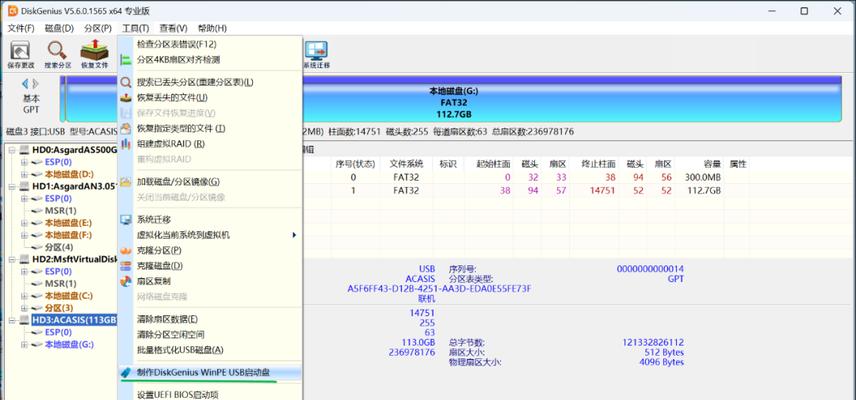
Task: Click the 起始柱面 column header
Action: pos(493,164)
